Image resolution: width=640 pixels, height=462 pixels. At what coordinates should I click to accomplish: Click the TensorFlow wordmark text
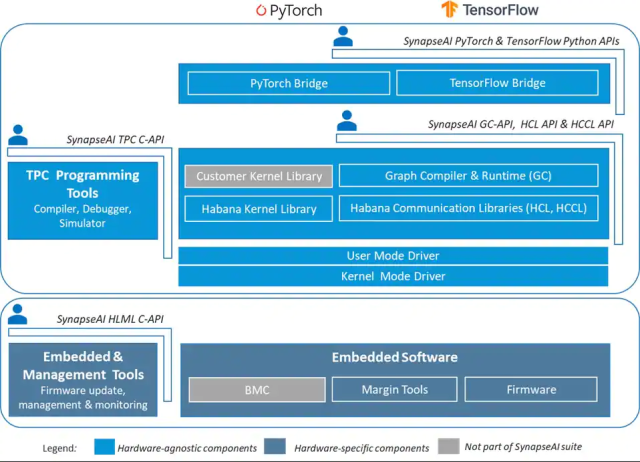(x=500, y=10)
